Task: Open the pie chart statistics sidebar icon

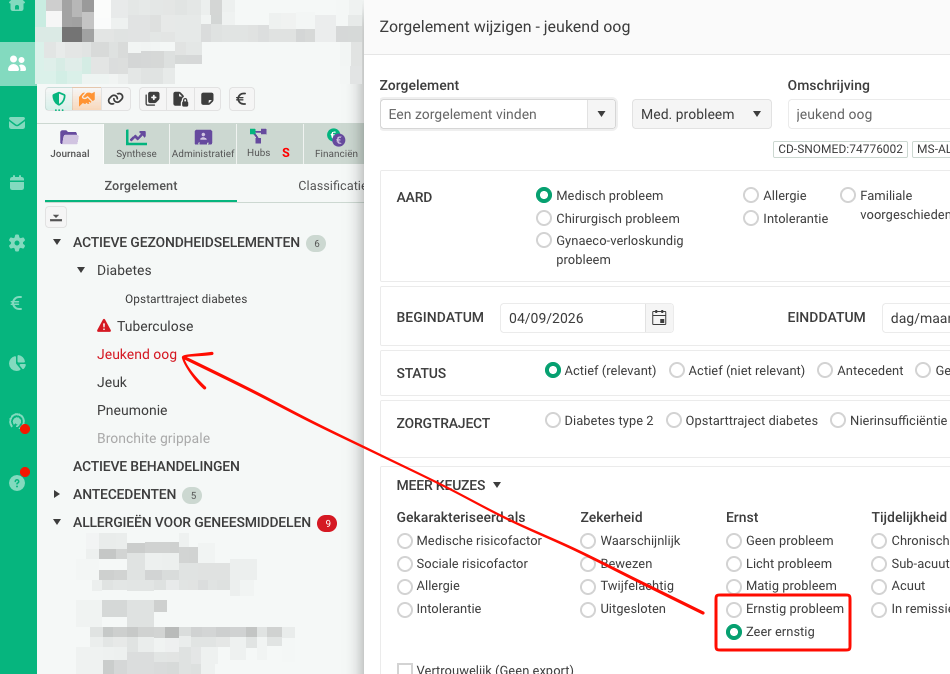Action: 17,363
